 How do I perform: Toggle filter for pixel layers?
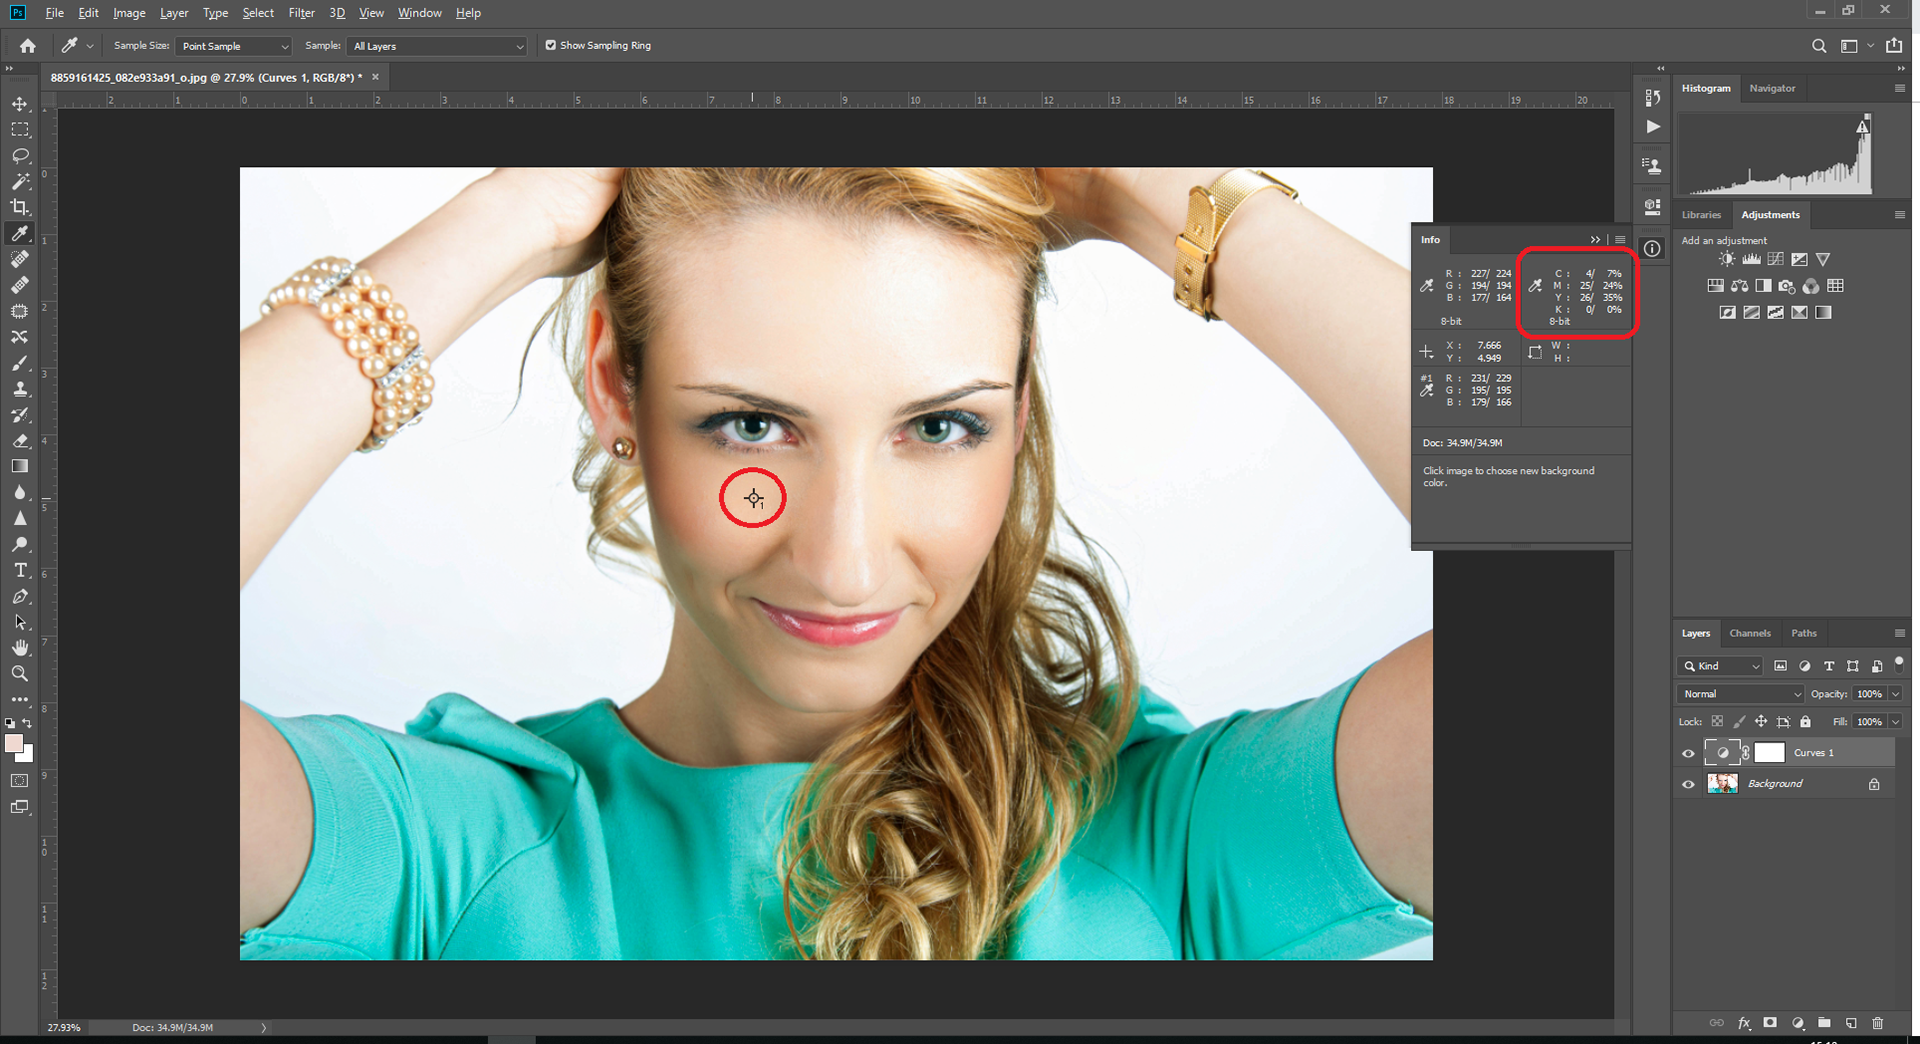(x=1780, y=666)
